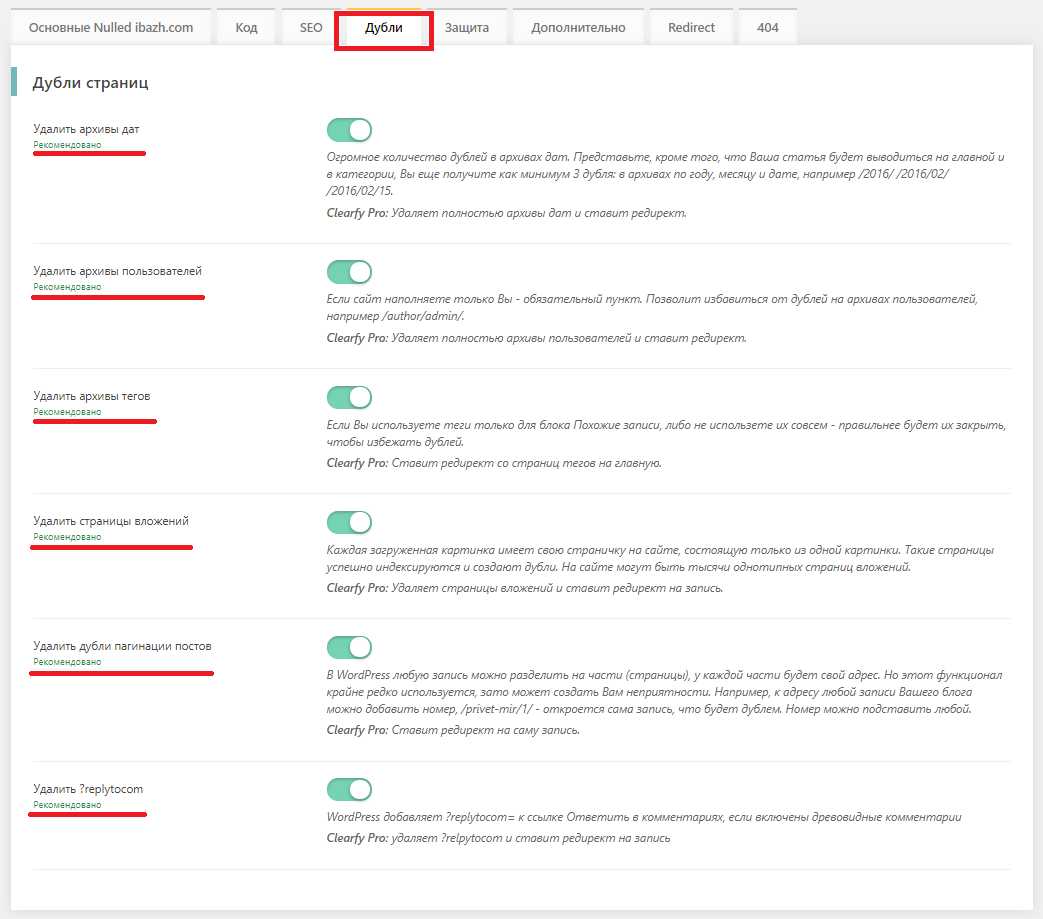
Task: Toggle the Удалить ?replytocom switch
Action: point(349,789)
